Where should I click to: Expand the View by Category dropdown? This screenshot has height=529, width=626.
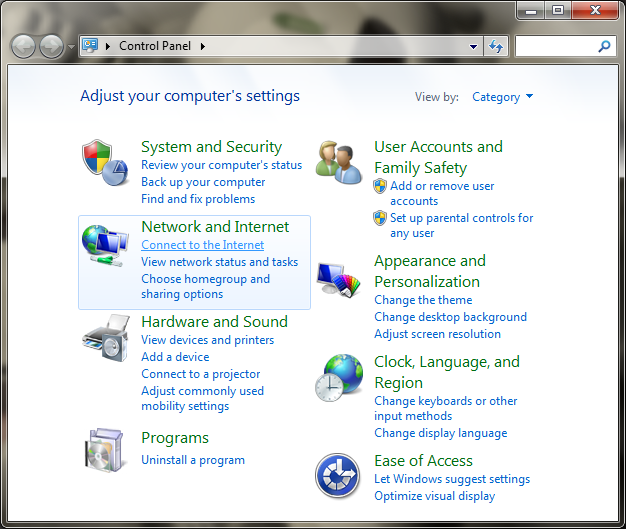[x=502, y=97]
